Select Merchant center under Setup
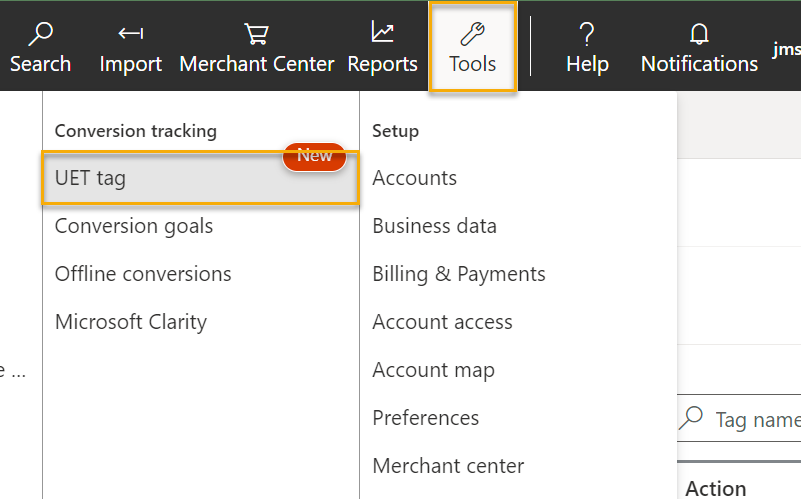 coord(448,466)
